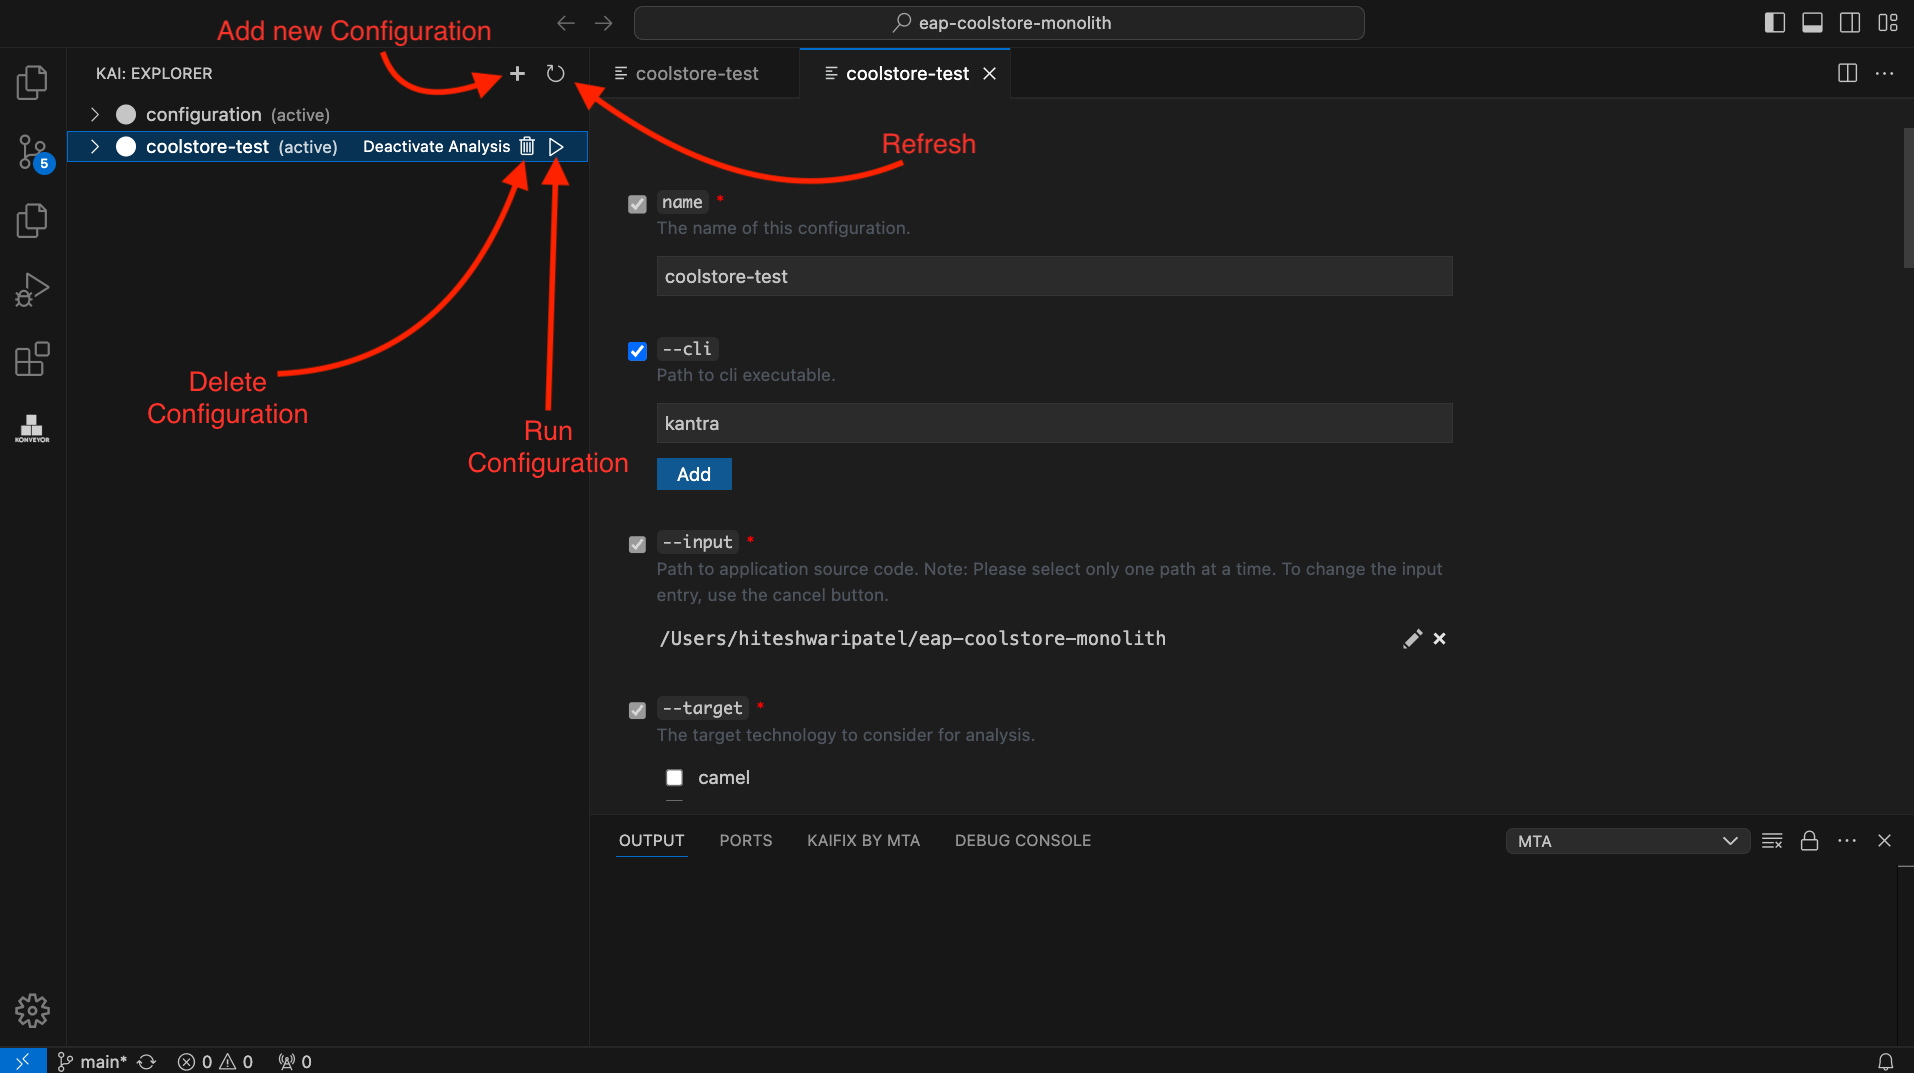Toggle the --input checkbox
This screenshot has height=1073, width=1914.
(x=637, y=544)
